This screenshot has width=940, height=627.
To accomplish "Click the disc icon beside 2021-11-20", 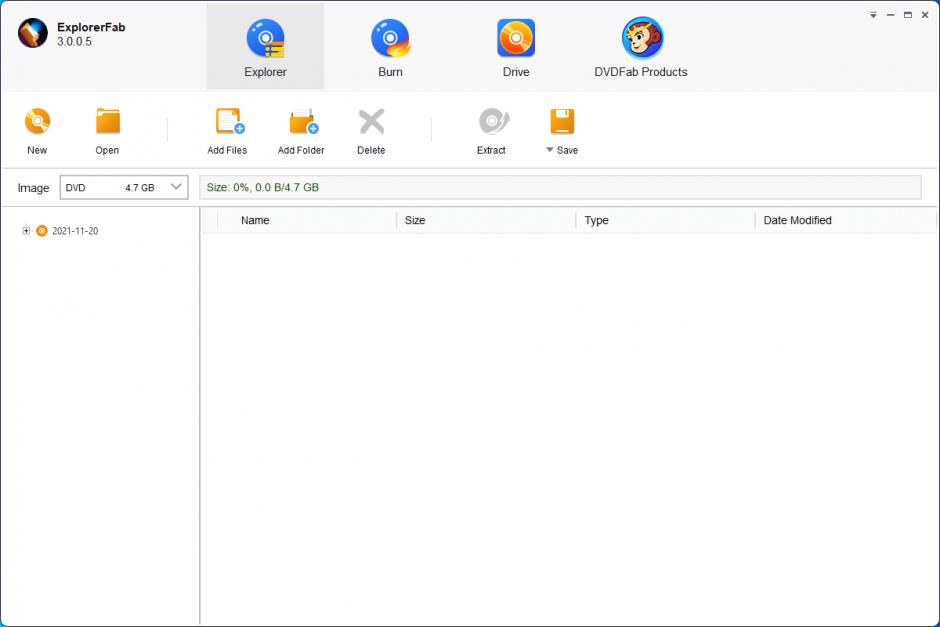I will tap(41, 231).
